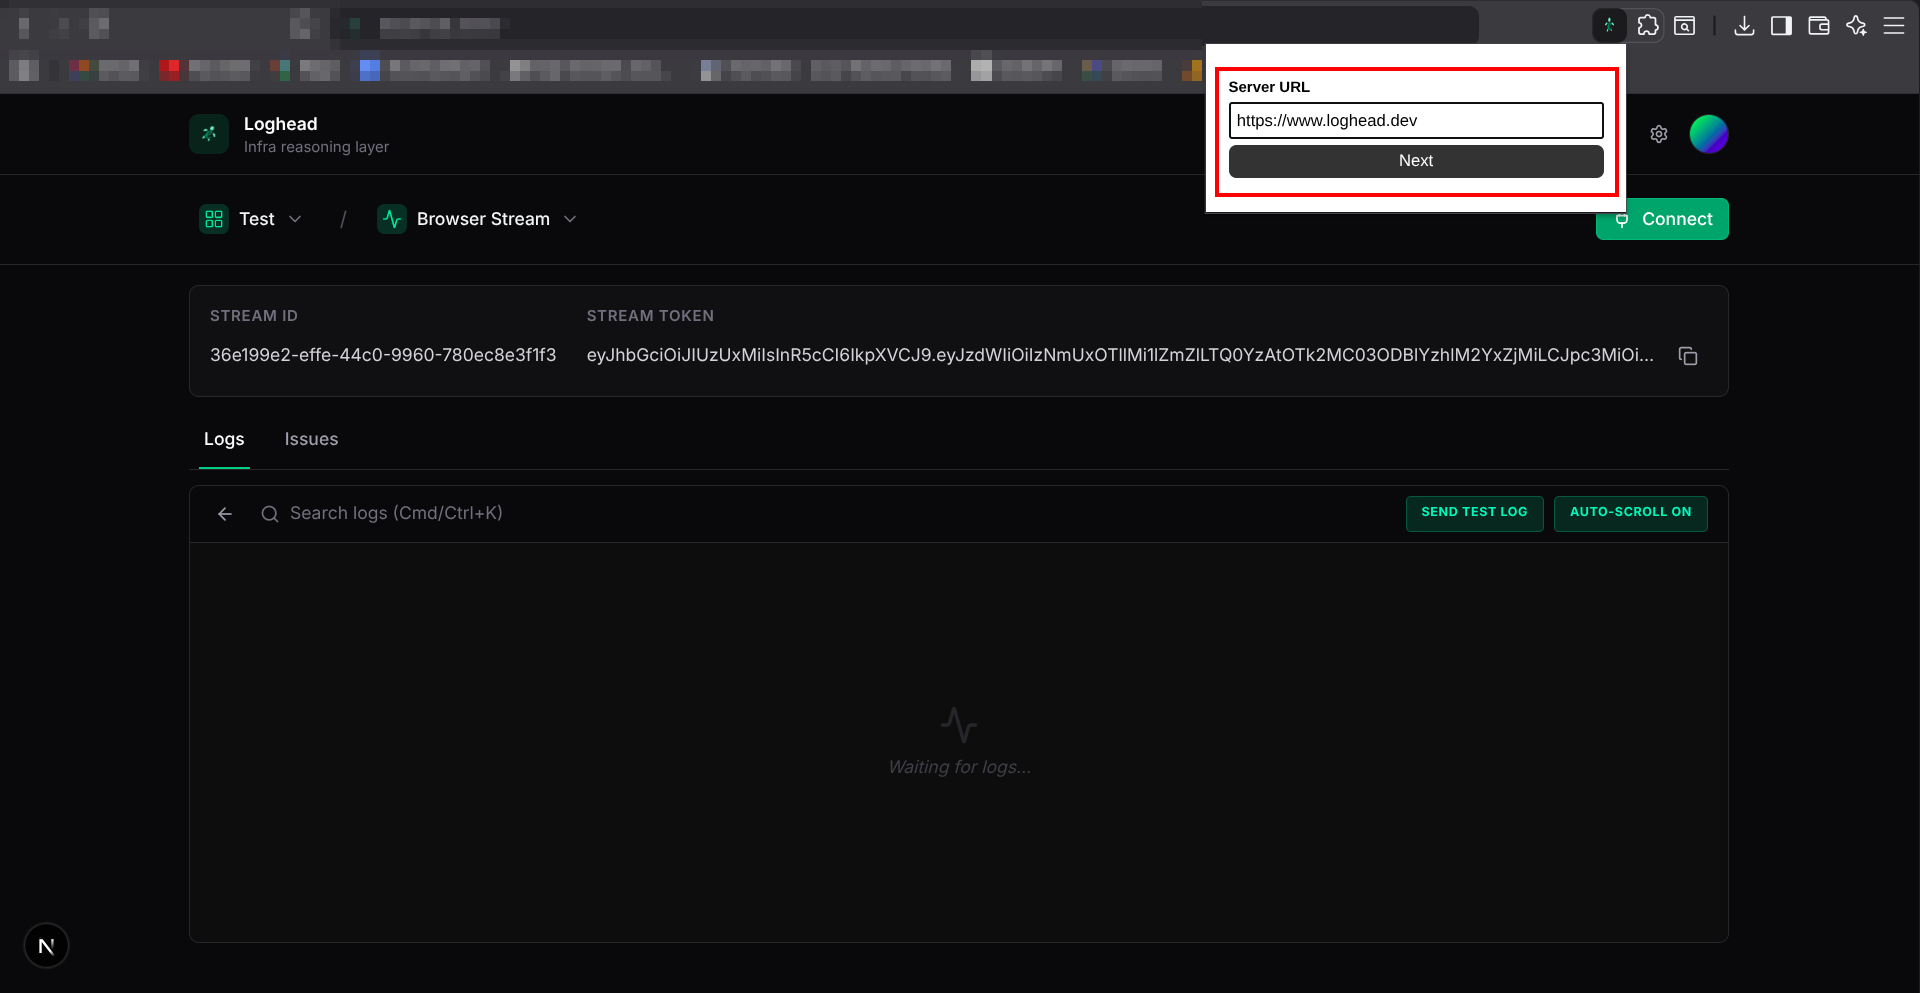Screen dimensions: 1920x993
Task: Click the AI sparkle icon in toolbar
Action: point(1857,26)
